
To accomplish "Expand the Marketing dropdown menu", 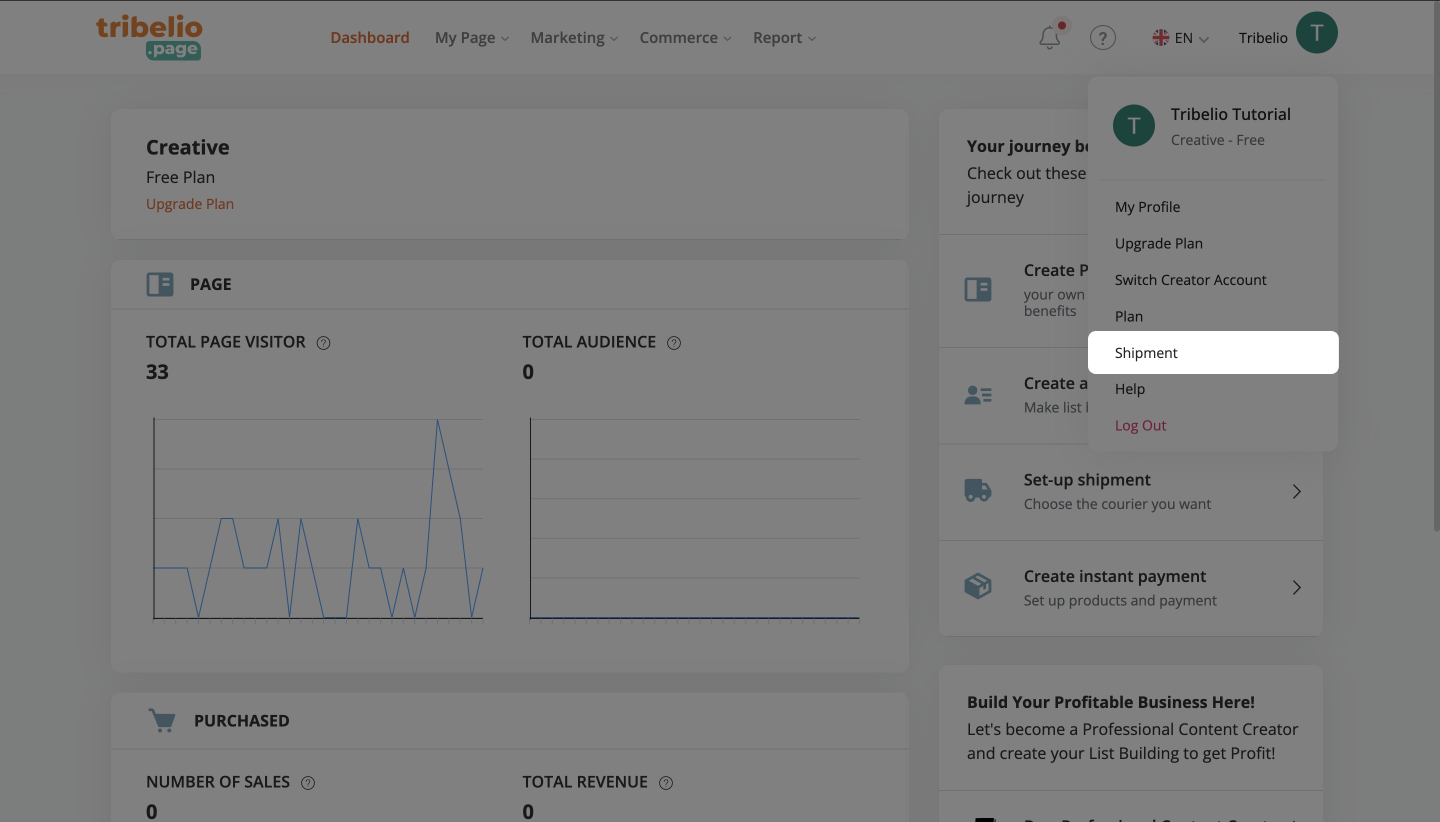I will coord(573,38).
